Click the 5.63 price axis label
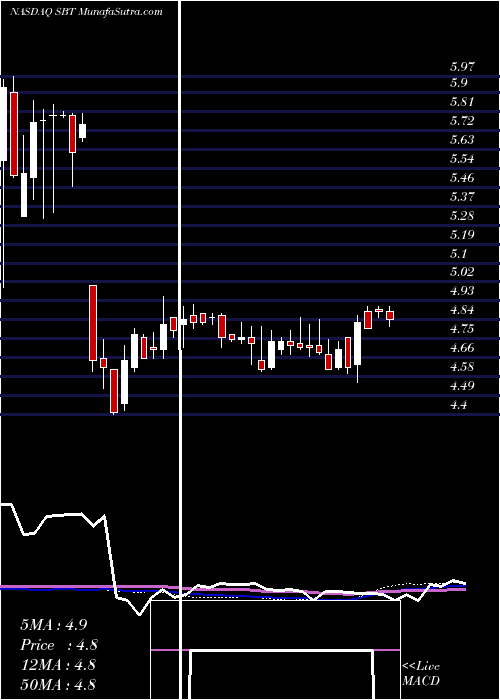 (x=462, y=140)
